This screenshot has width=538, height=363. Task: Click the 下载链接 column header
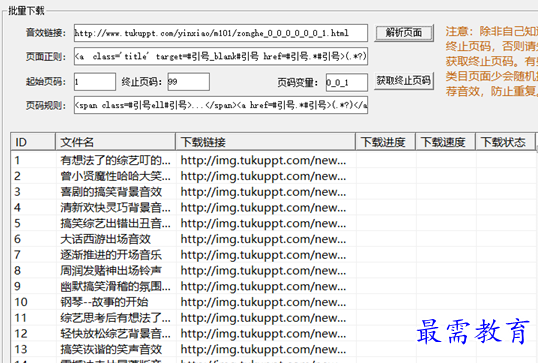(265, 142)
